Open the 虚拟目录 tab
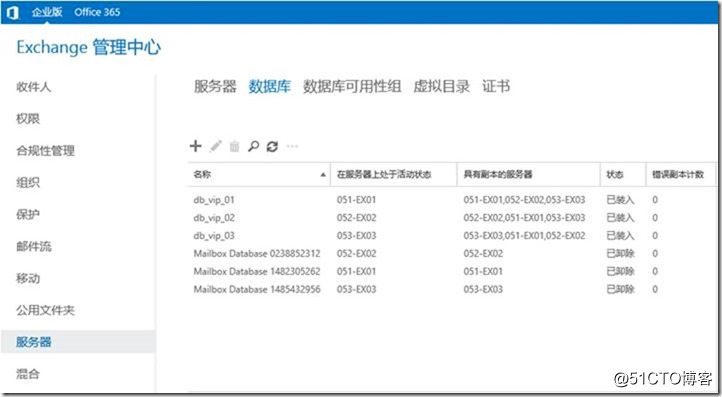The width and height of the screenshot is (722, 397). (x=442, y=86)
